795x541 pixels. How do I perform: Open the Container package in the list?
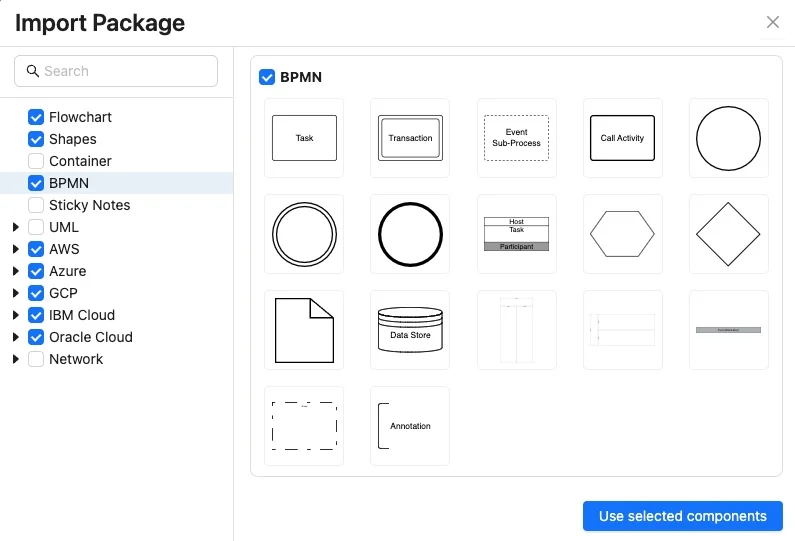(80, 161)
